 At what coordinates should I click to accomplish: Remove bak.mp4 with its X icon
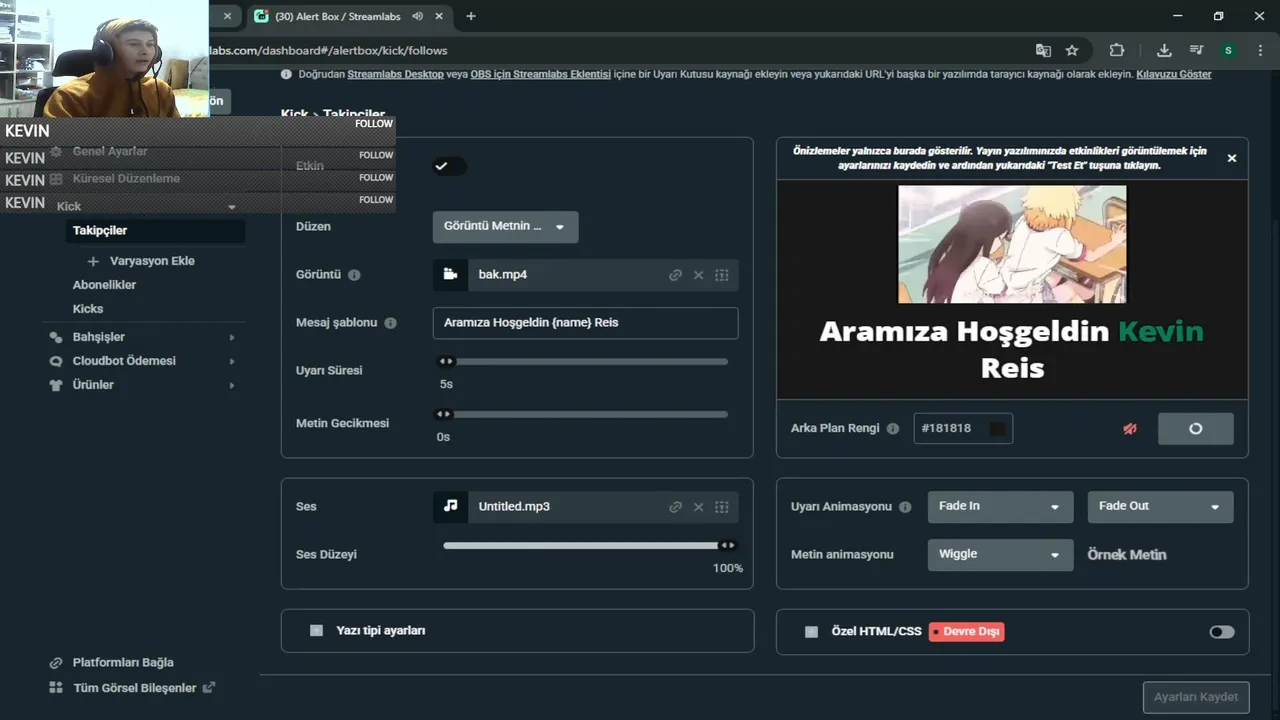click(698, 275)
